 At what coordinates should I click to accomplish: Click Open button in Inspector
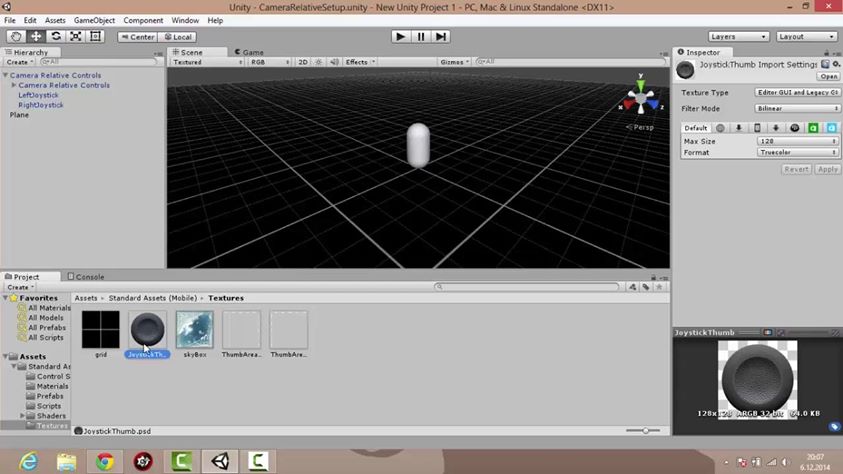point(828,76)
